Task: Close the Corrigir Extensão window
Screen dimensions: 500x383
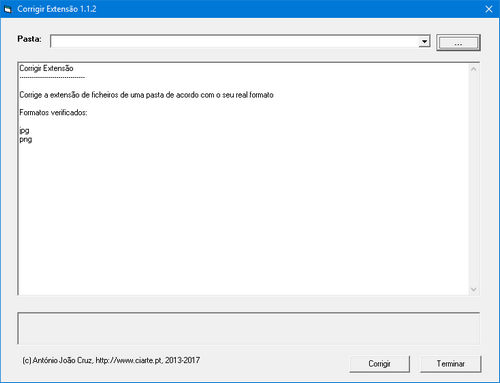Action: tap(489, 9)
